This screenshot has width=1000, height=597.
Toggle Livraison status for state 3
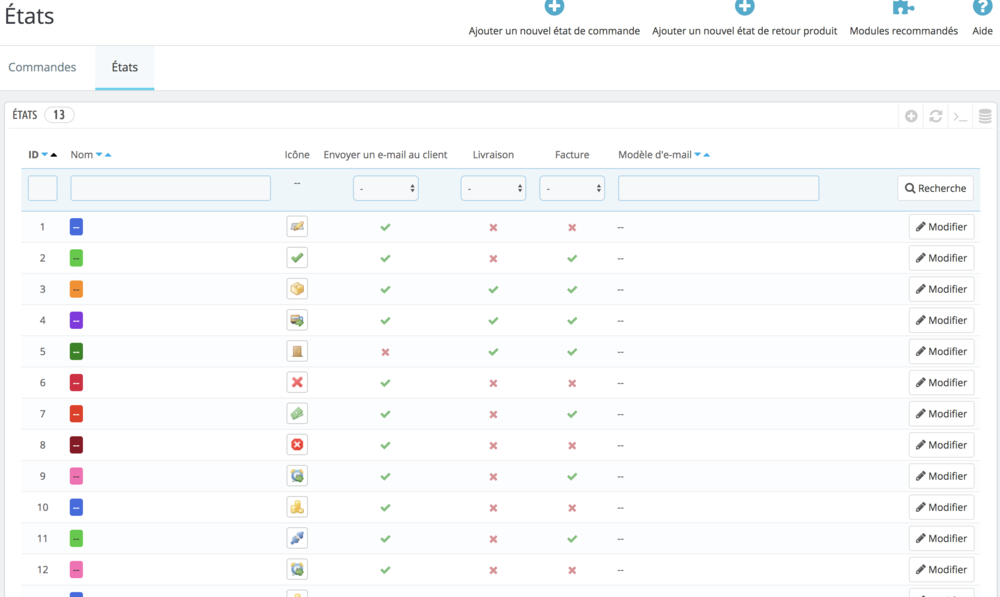pos(493,289)
